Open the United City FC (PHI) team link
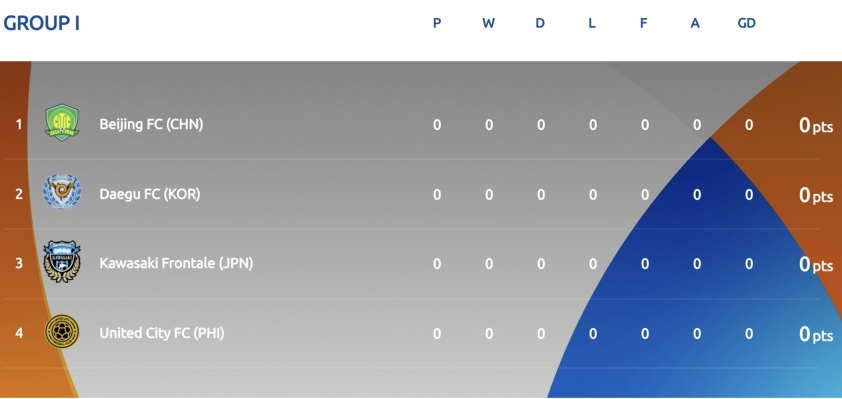This screenshot has height=399, width=842. click(x=162, y=333)
